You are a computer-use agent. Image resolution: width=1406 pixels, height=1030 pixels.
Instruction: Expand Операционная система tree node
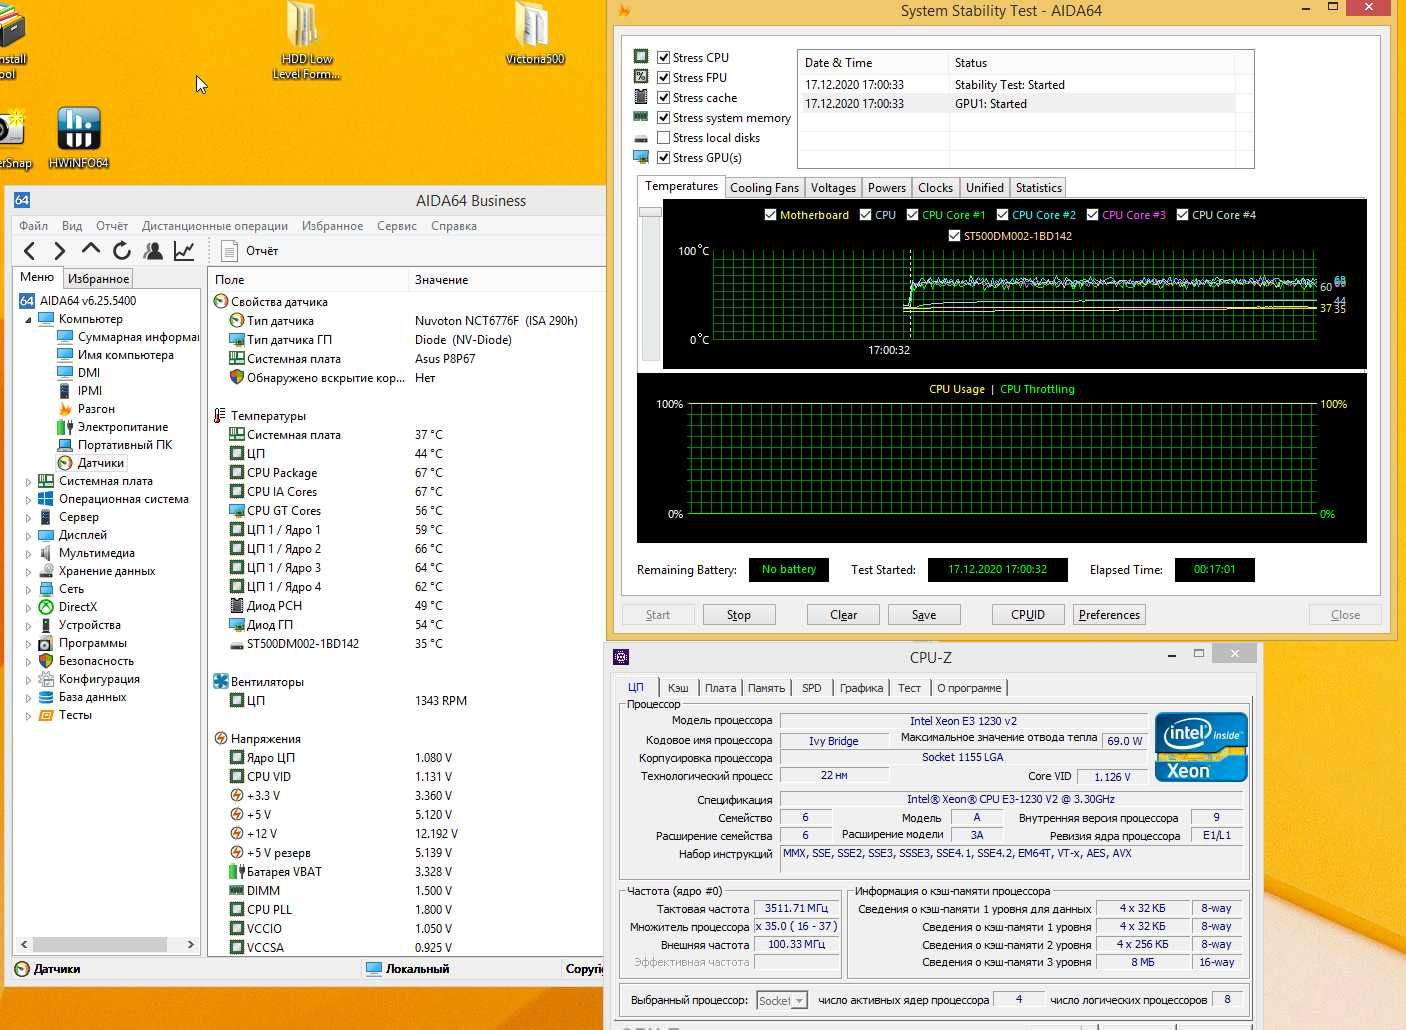tap(28, 499)
